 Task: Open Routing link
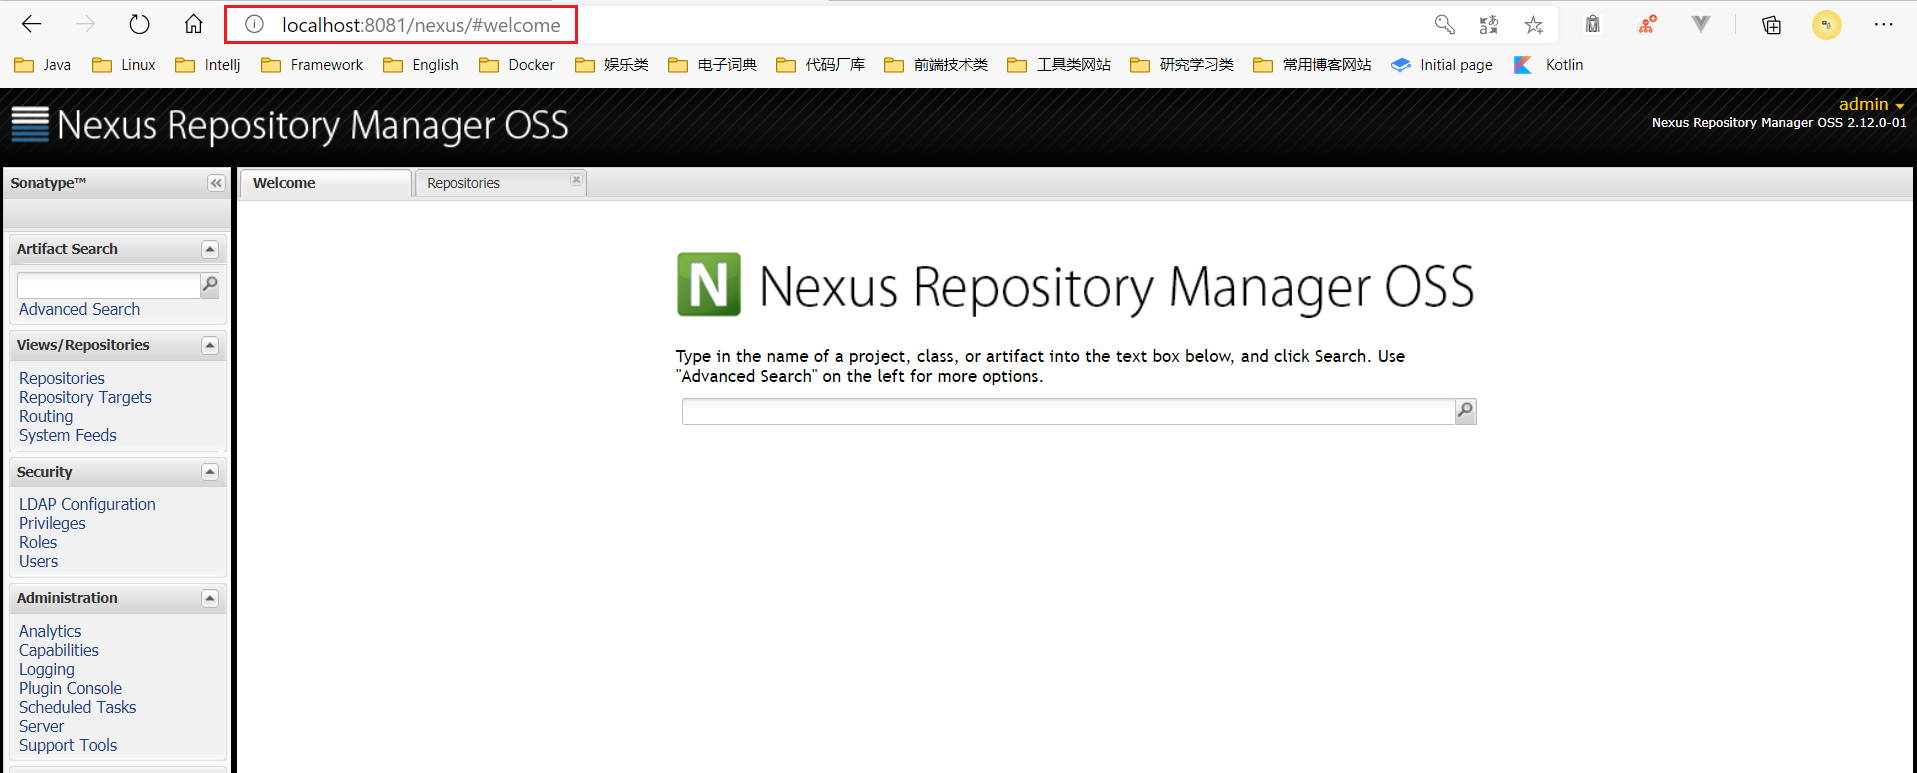tap(46, 416)
